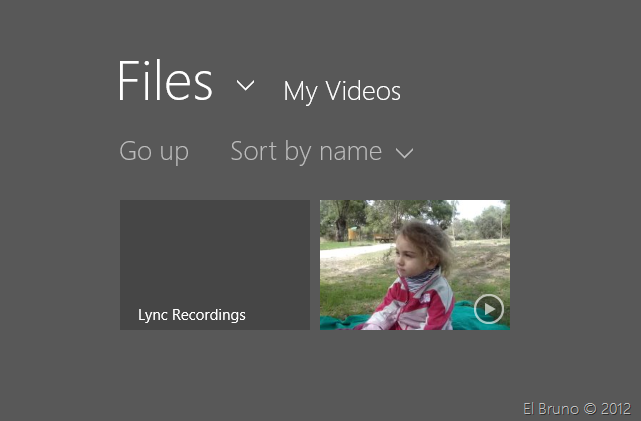This screenshot has height=421, width=641.
Task: Click the El Bruno © 2012 watermark
Action: pos(576,408)
